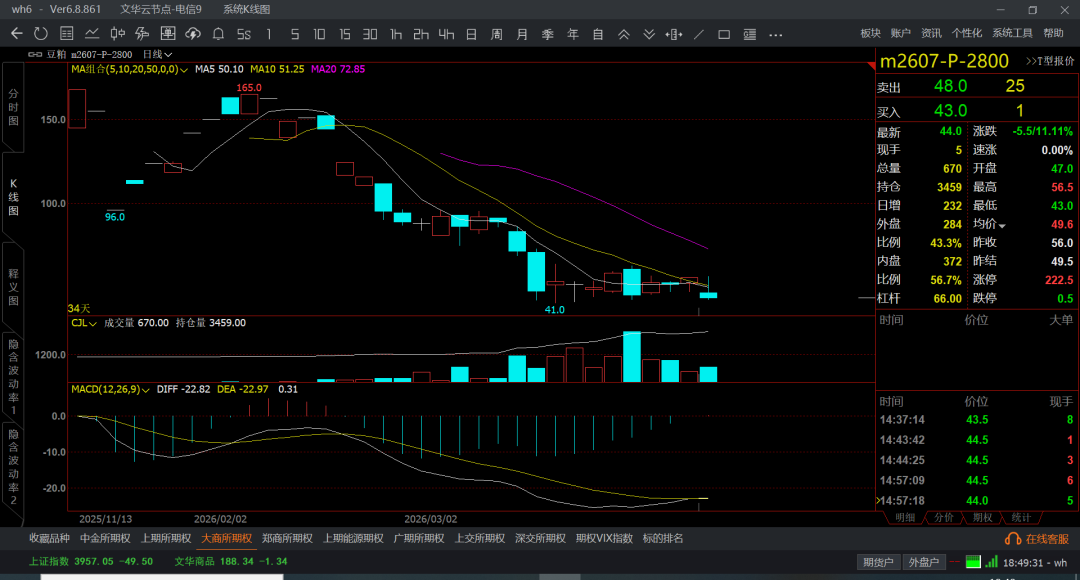Image resolution: width=1080 pixels, height=580 pixels.
Task: Open the 系统工具 menu
Action: point(1012,34)
